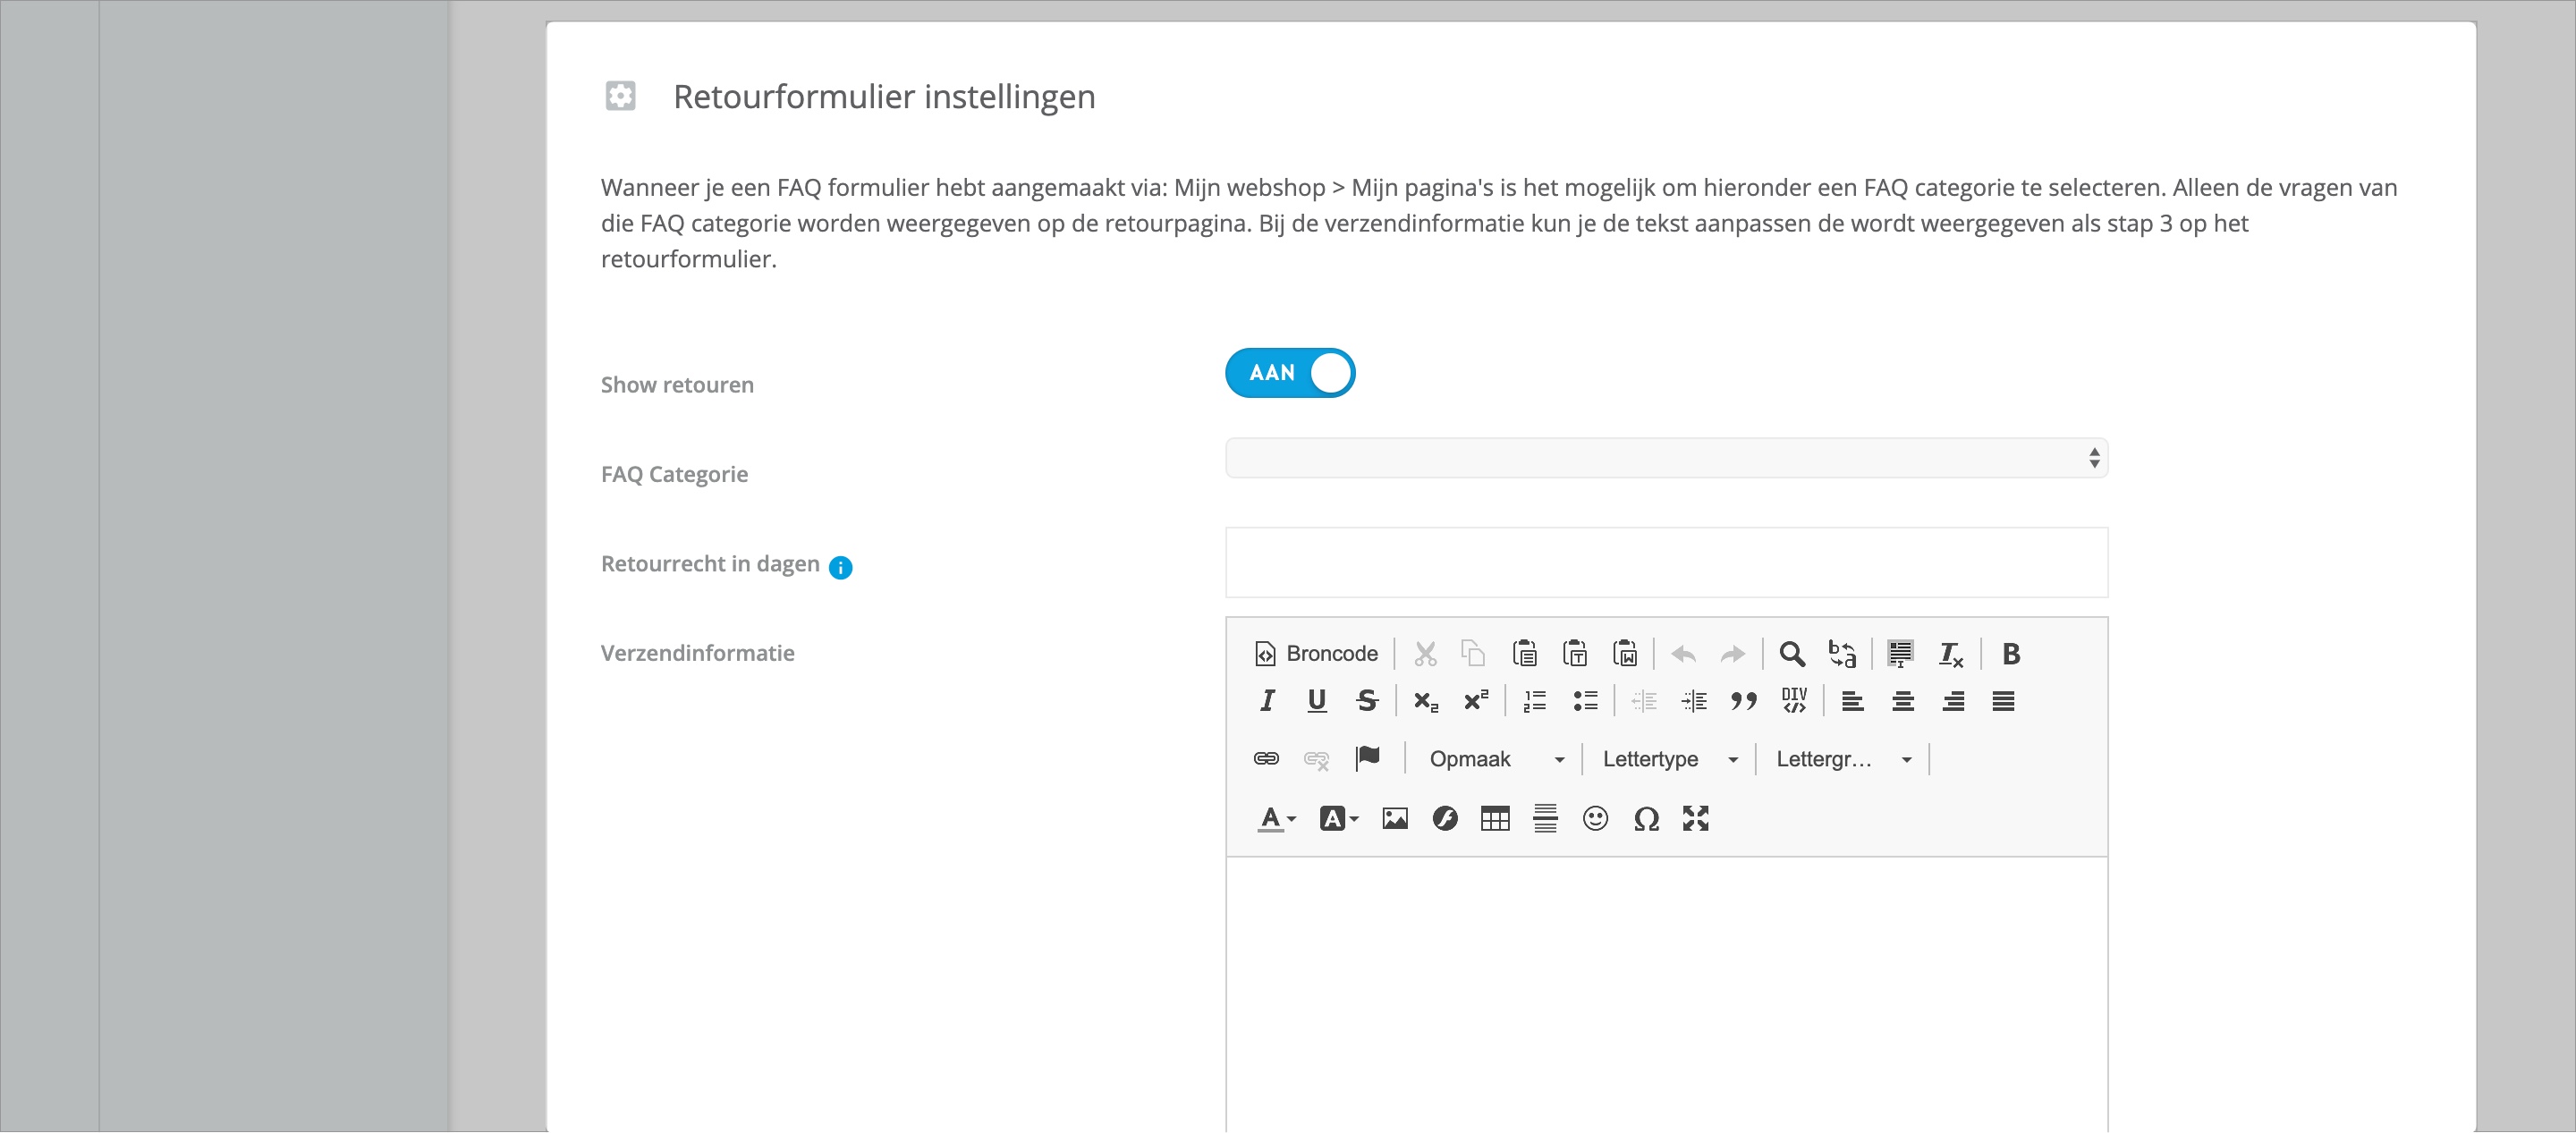
Task: Maximize the editor with fullscreen icon
Action: (1696, 819)
